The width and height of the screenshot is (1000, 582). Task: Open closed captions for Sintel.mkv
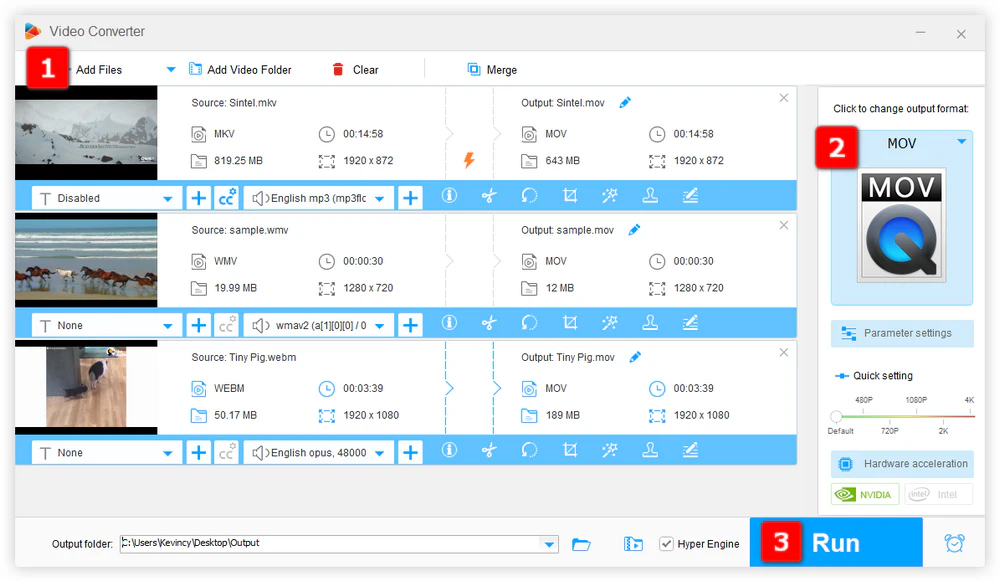click(x=227, y=198)
